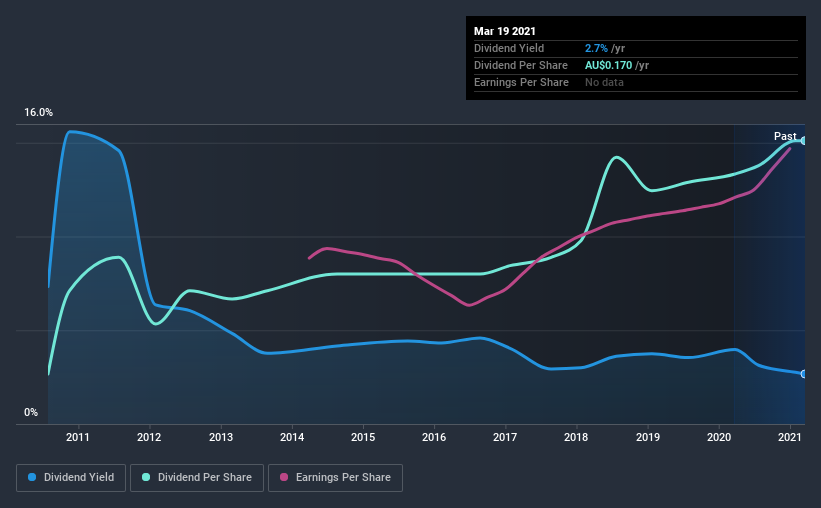This screenshot has height=508, width=821.
Task: Click the 2011 x-axis year label
Action: [78, 437]
